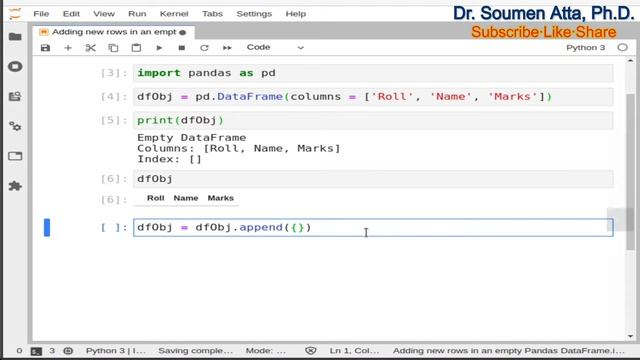Click the [5]: input prompt
640x360 pixels.
tap(114, 120)
